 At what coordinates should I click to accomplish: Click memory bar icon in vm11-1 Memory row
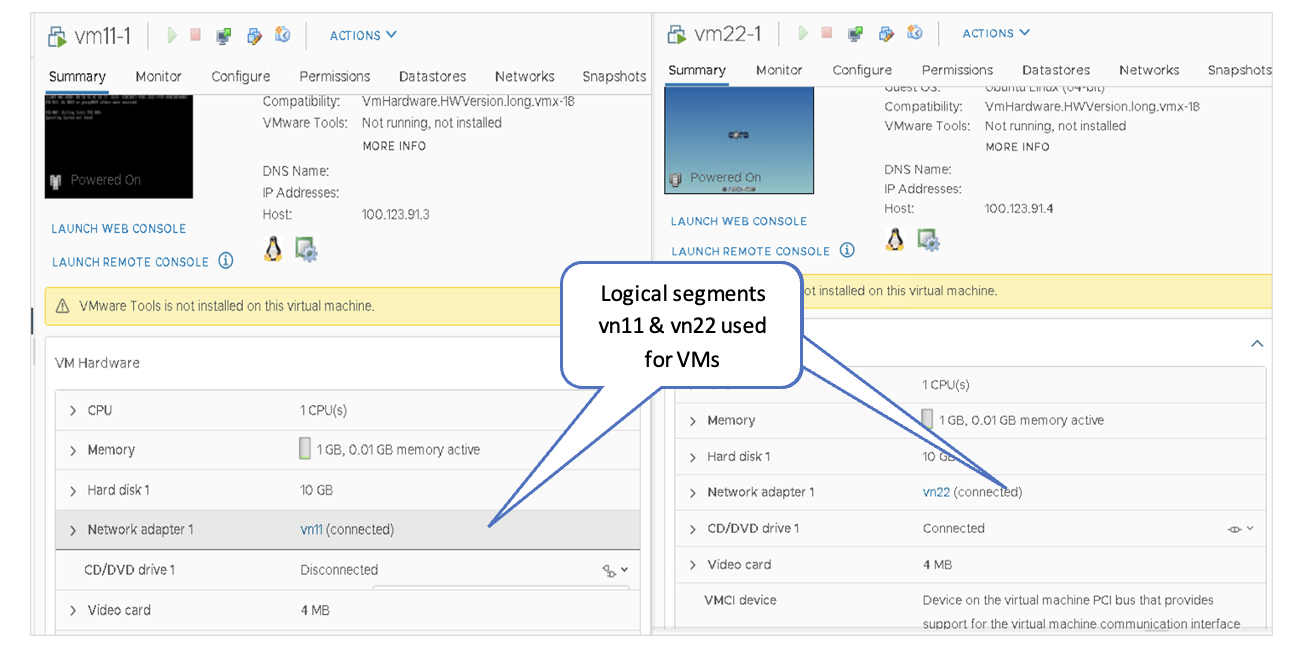pyautogui.click(x=305, y=449)
